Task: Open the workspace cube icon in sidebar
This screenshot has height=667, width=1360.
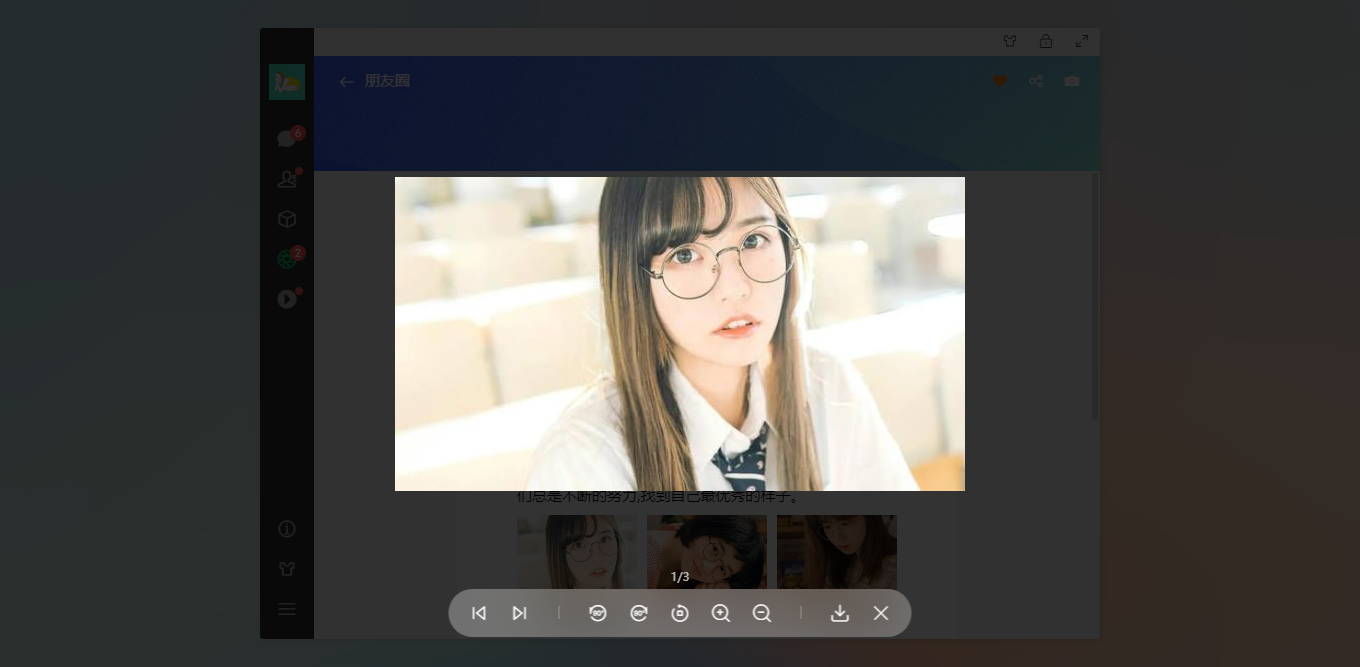Action: (x=287, y=219)
